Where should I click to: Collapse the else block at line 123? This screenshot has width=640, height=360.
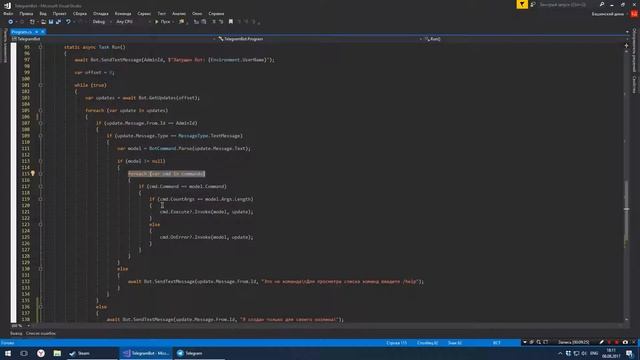tap(40, 224)
